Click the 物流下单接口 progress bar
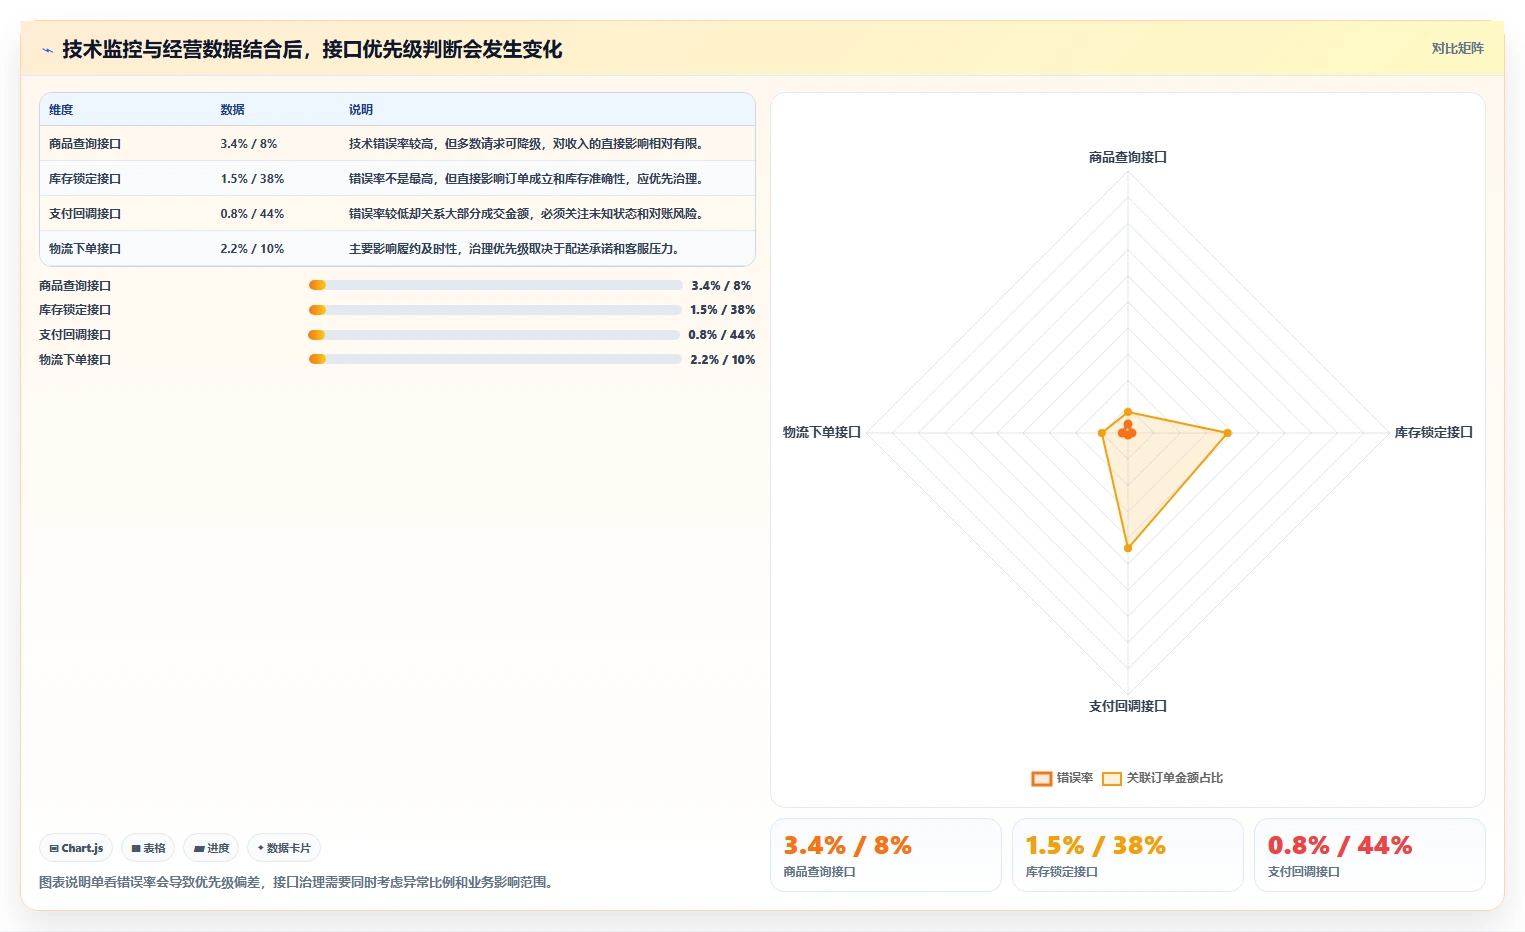This screenshot has height=932, width=1525. pos(495,359)
